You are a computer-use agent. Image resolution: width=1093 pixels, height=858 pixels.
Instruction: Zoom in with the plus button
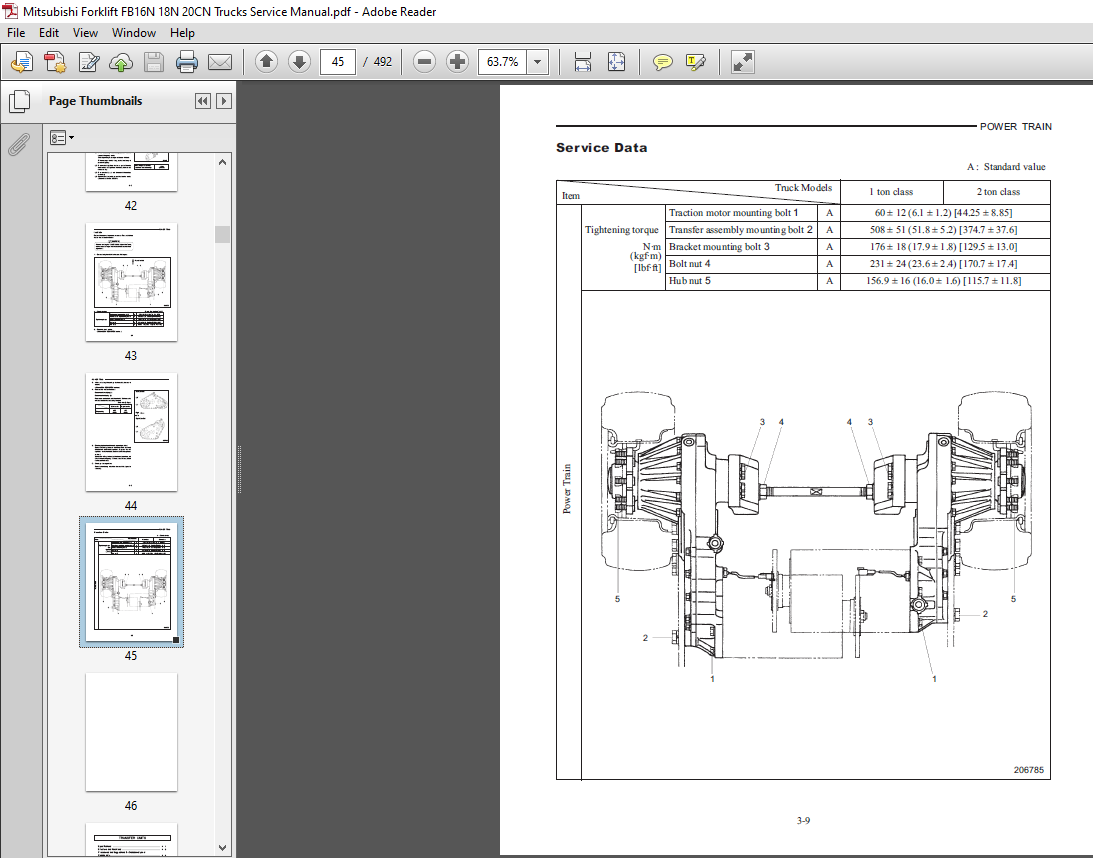(457, 62)
